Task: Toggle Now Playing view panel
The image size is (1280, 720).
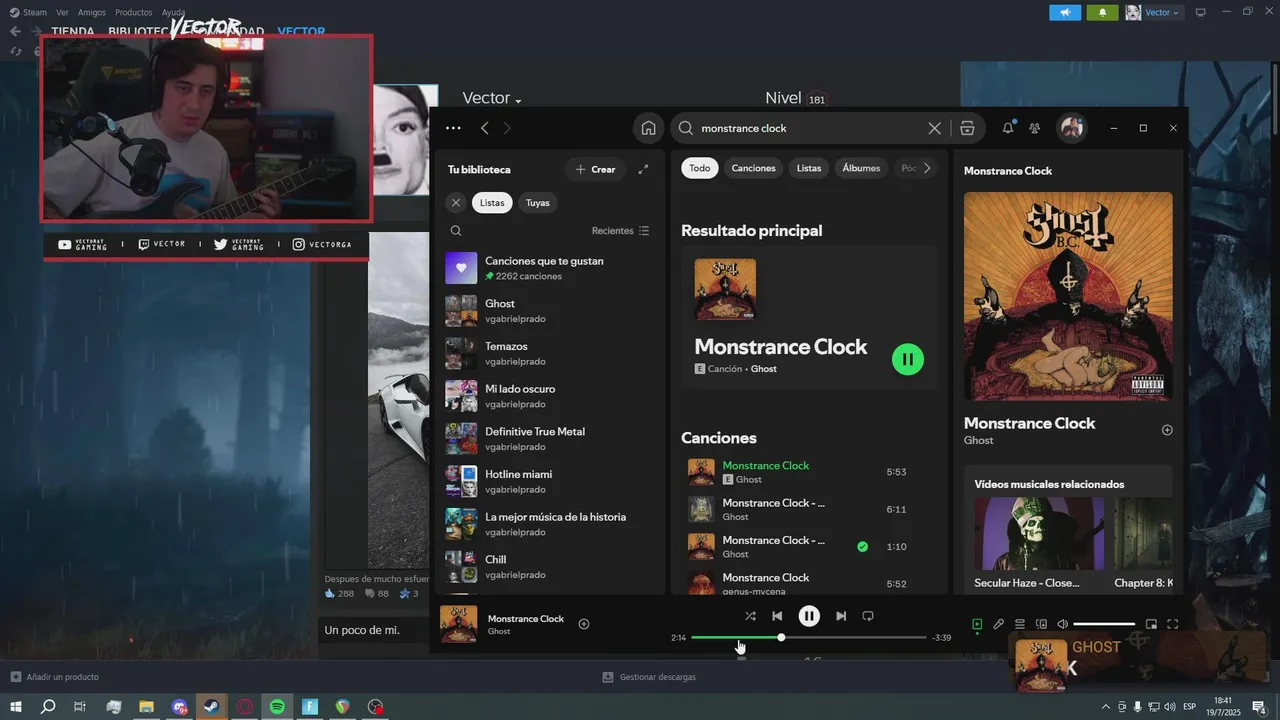Action: point(977,624)
